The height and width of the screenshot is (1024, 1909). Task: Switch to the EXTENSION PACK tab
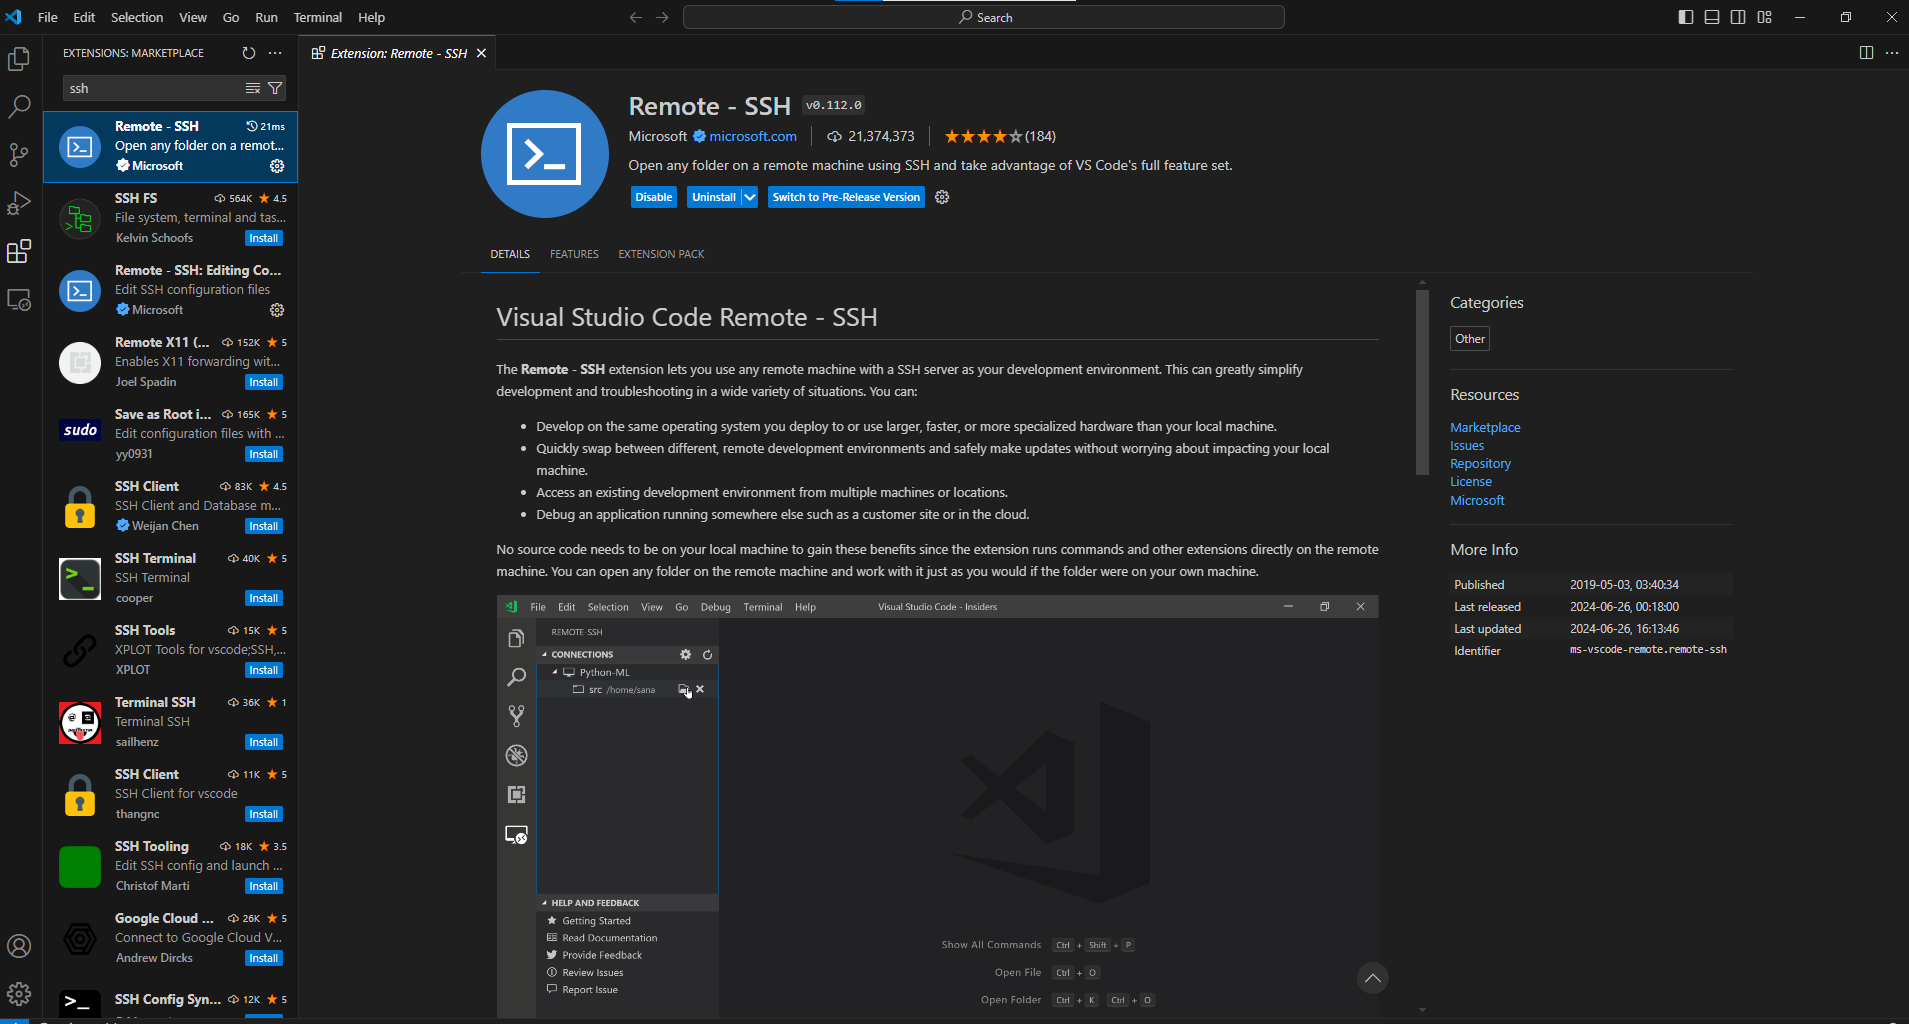pos(661,254)
